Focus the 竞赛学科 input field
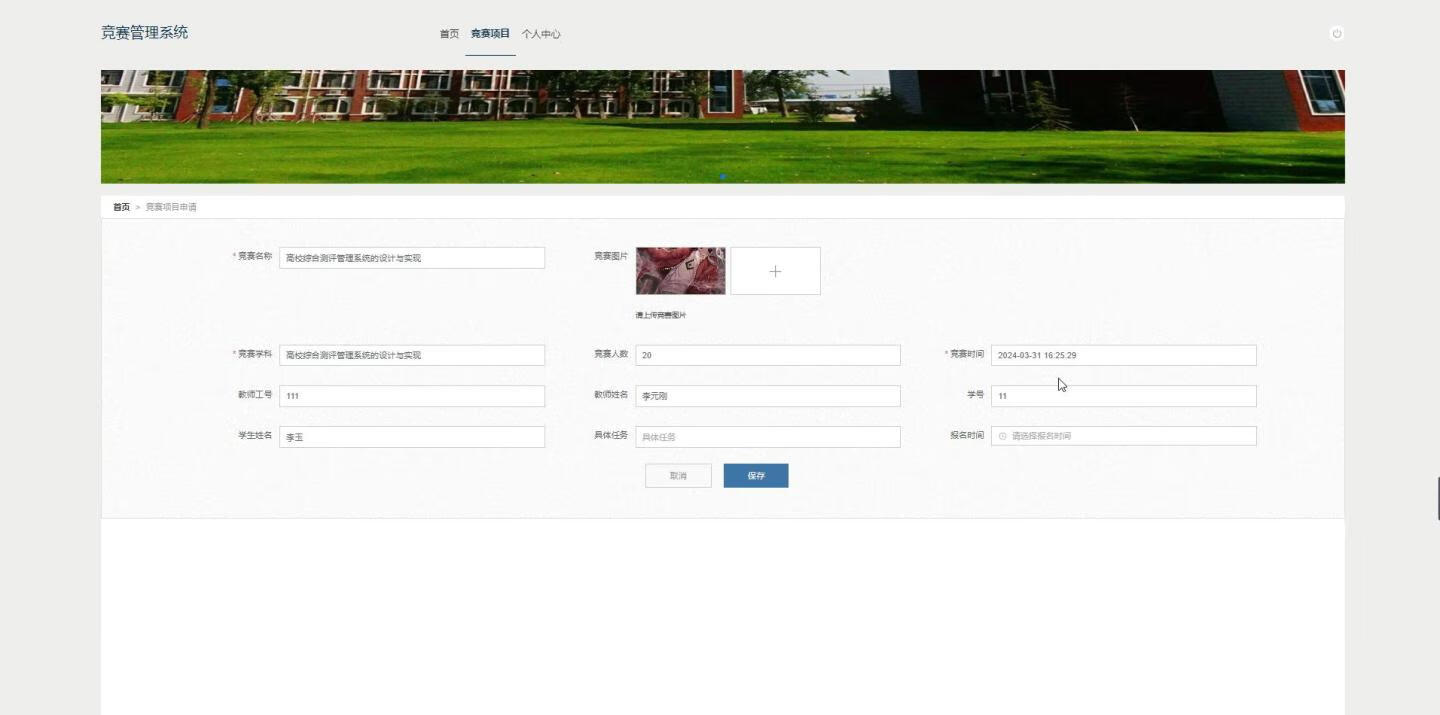The height and width of the screenshot is (715, 1440). 412,355
